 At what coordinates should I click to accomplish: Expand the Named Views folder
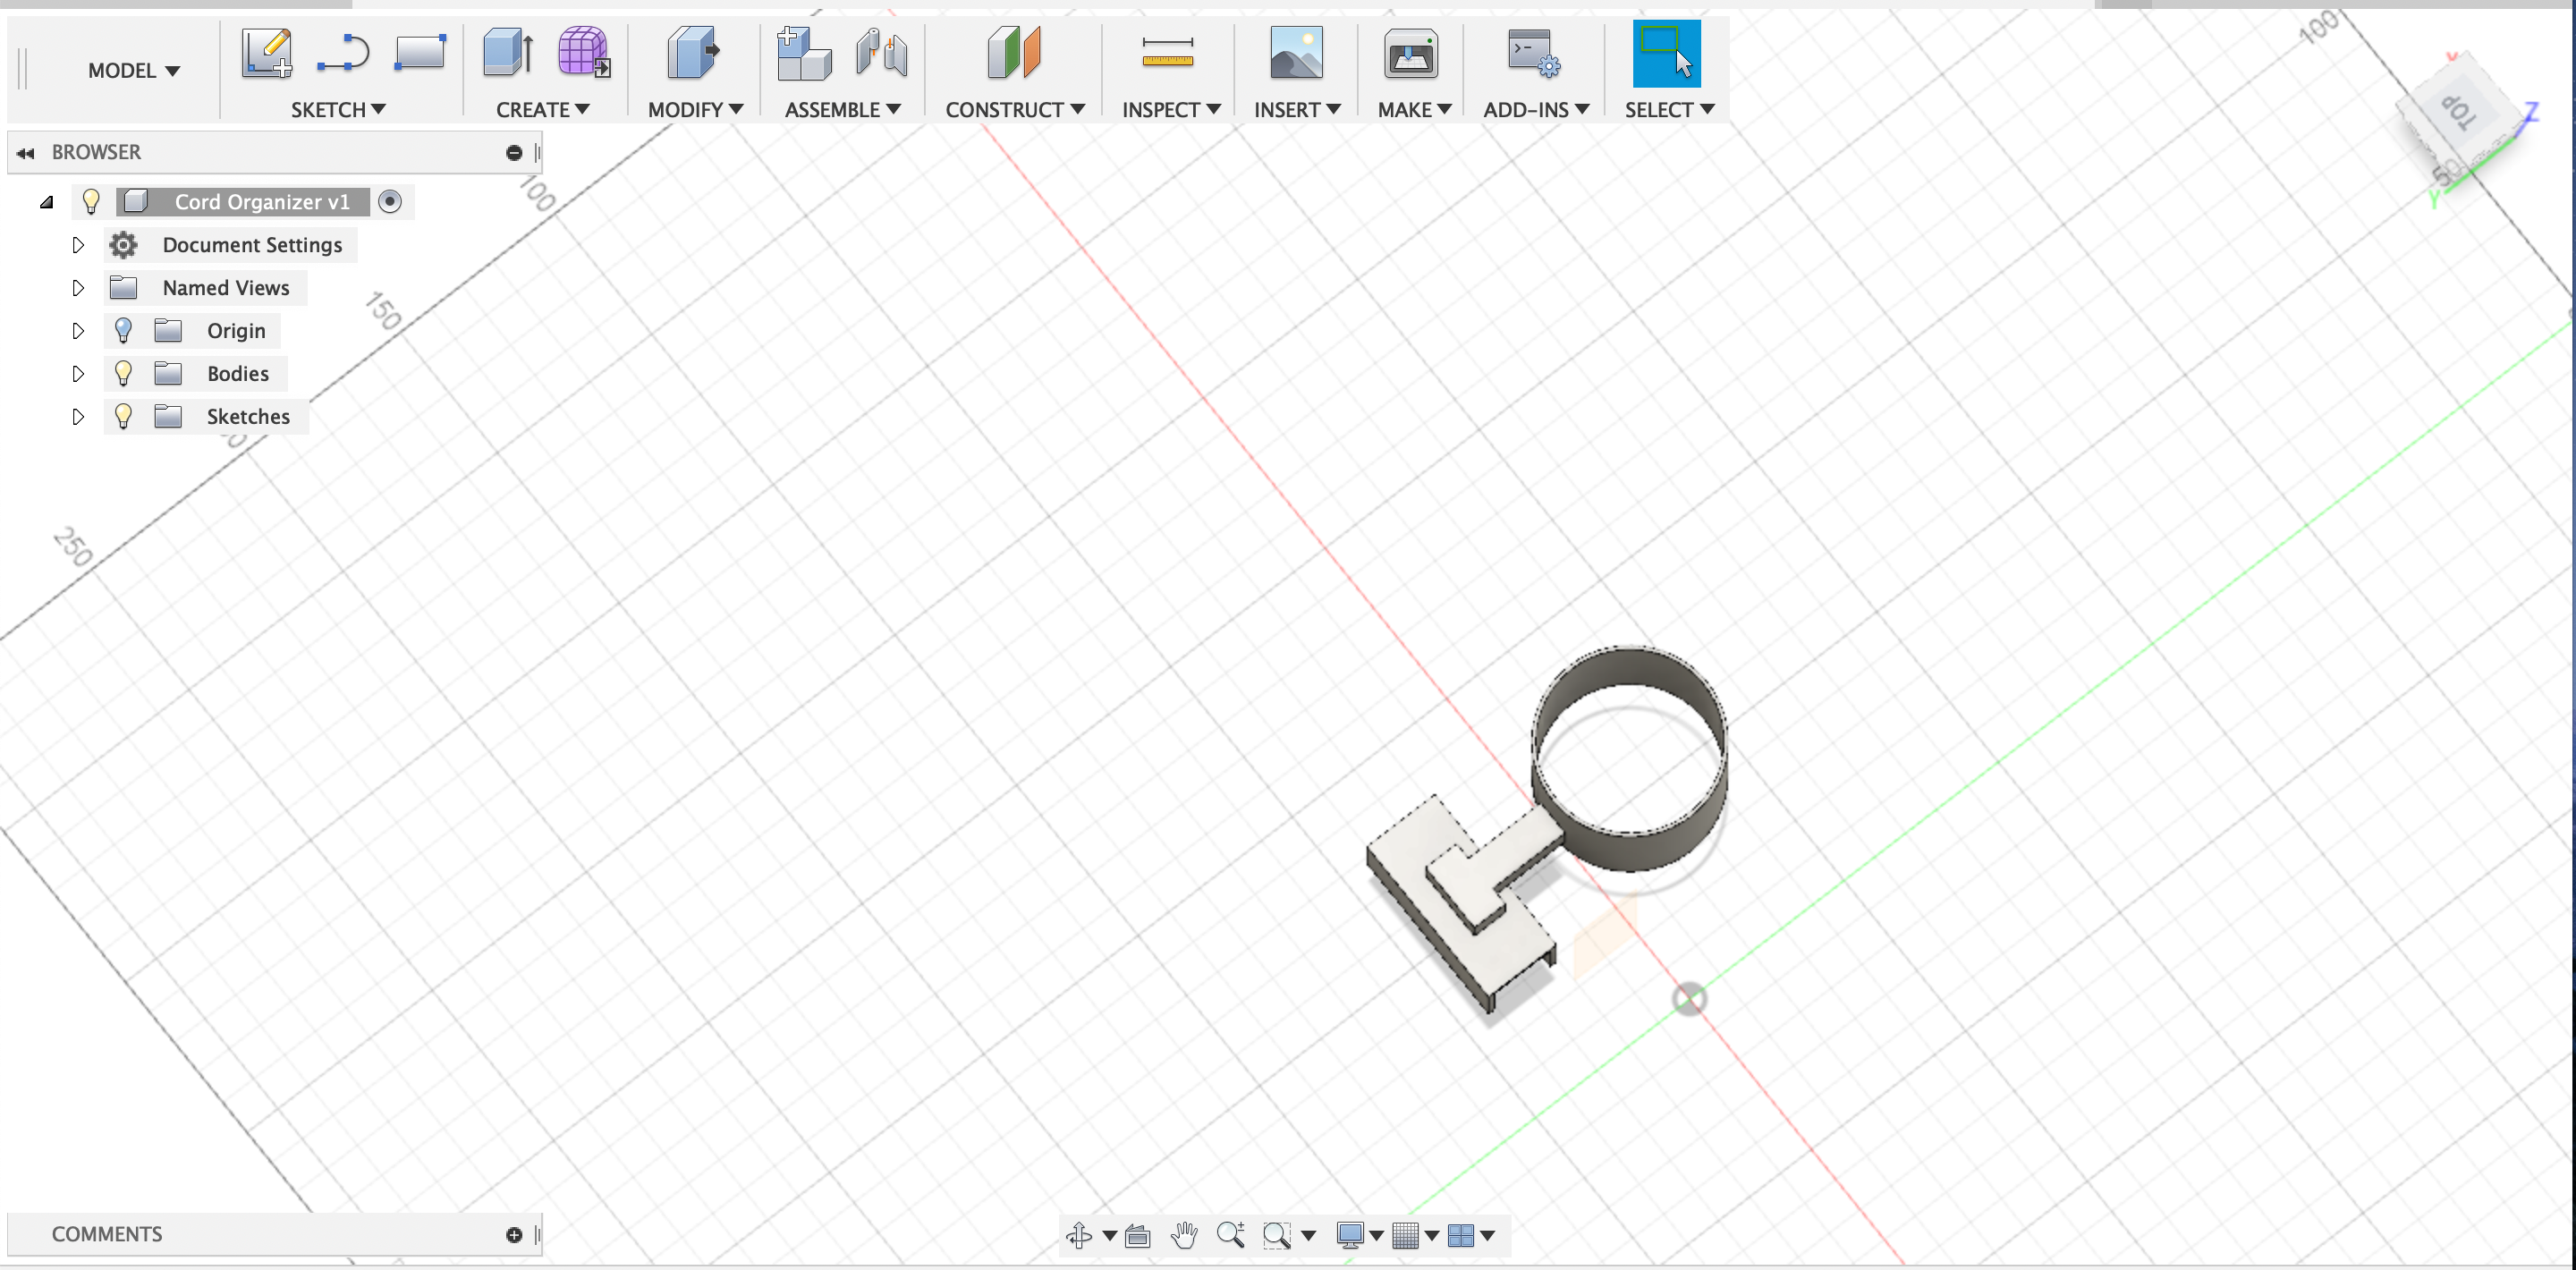tap(78, 288)
